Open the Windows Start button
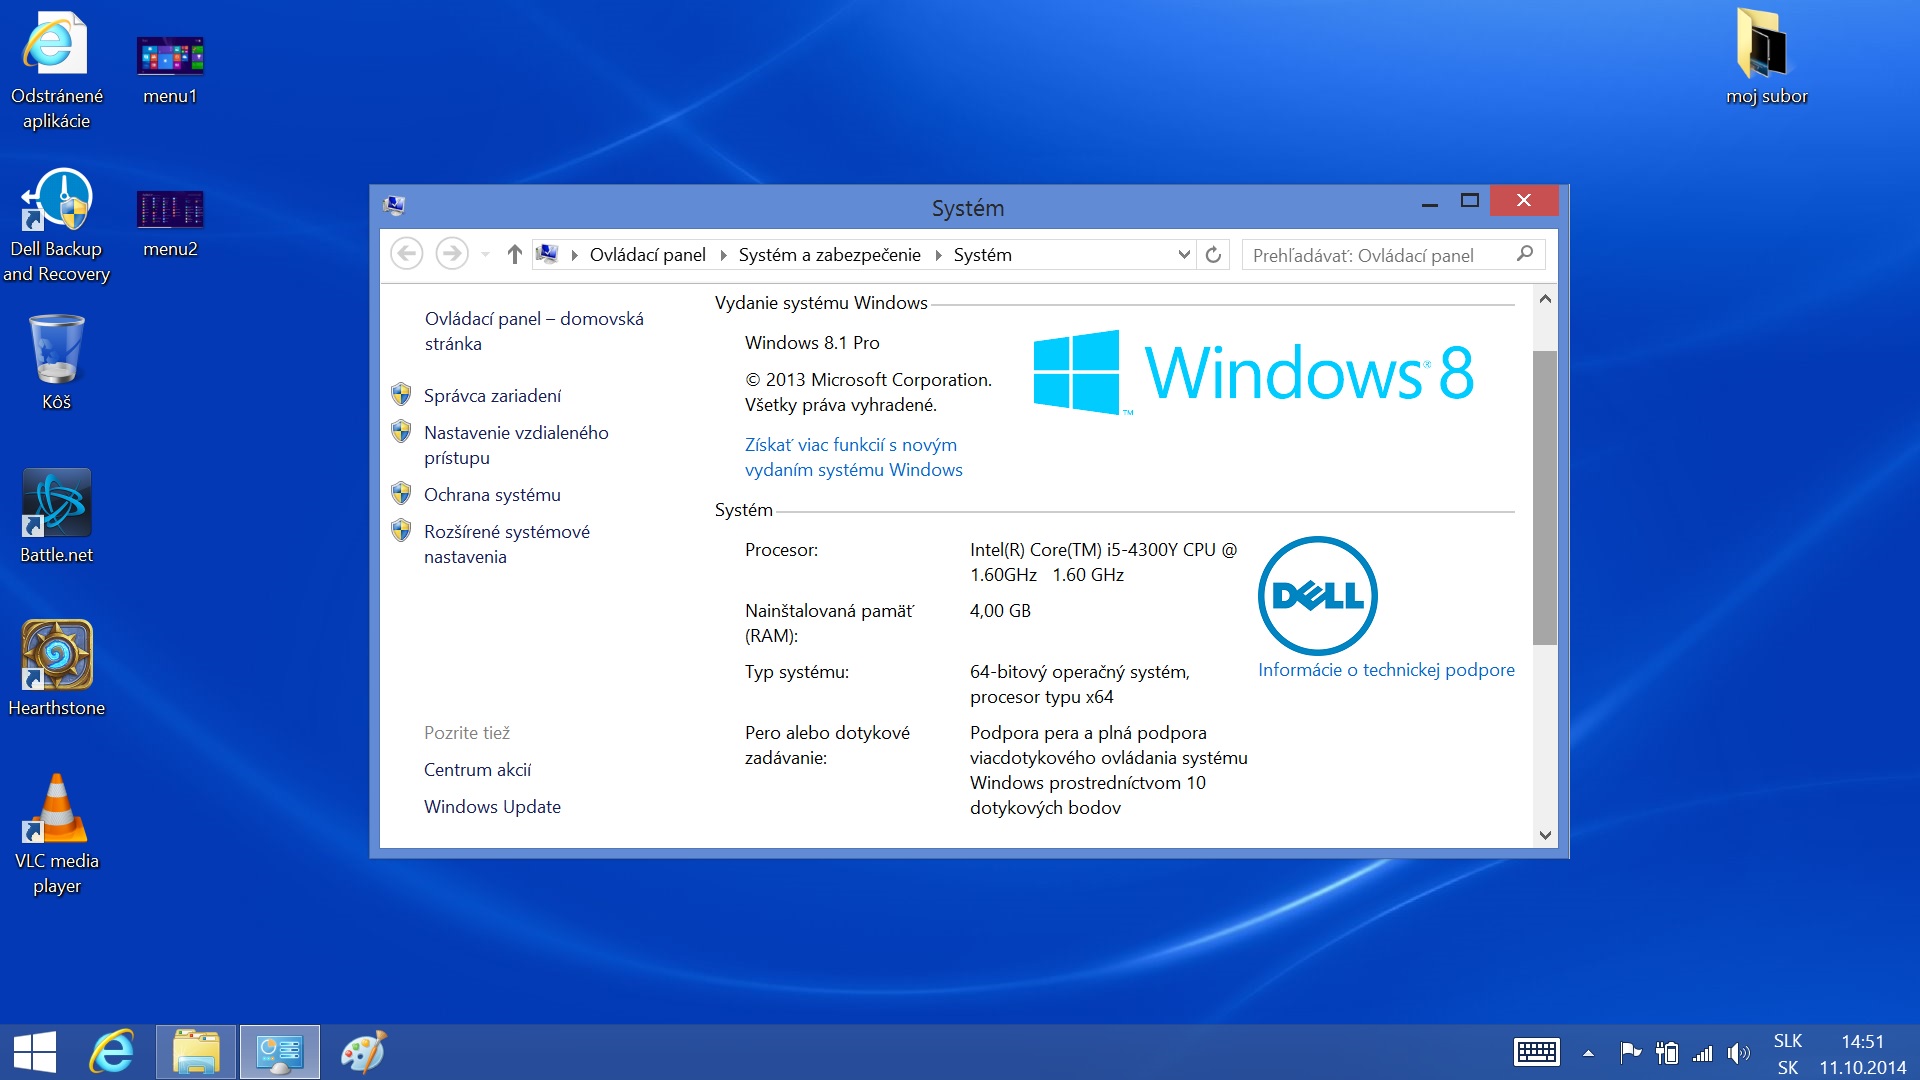 coord(35,1052)
